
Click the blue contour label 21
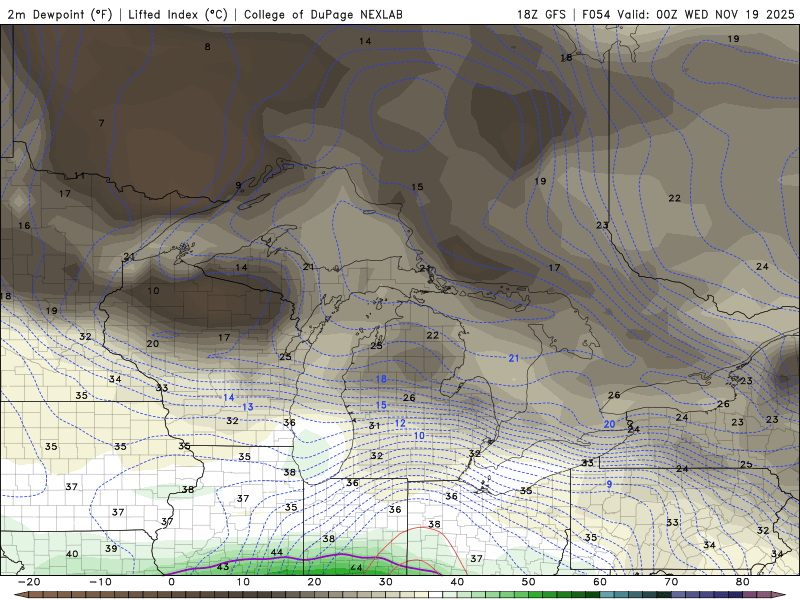[514, 359]
